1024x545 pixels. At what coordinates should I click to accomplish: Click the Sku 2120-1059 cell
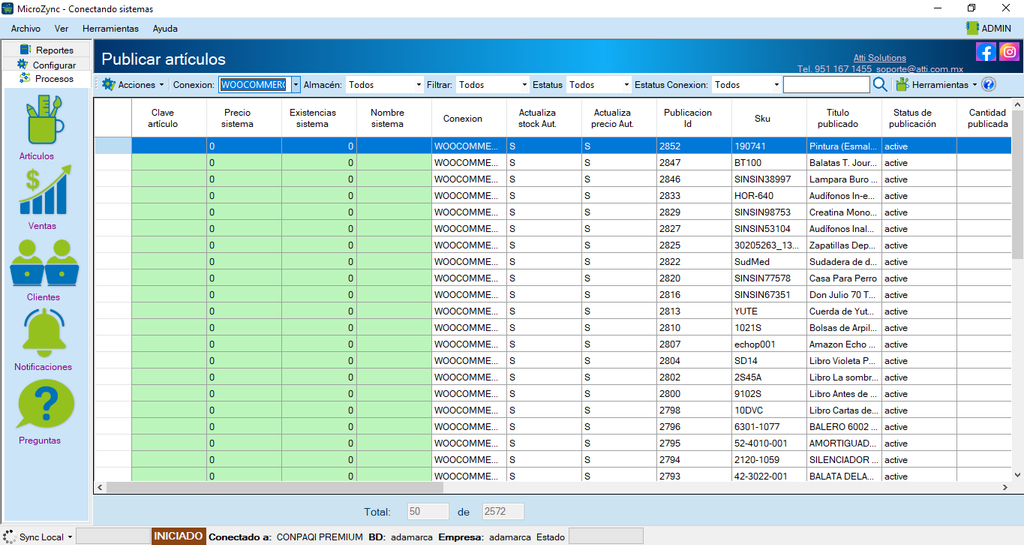click(769, 459)
